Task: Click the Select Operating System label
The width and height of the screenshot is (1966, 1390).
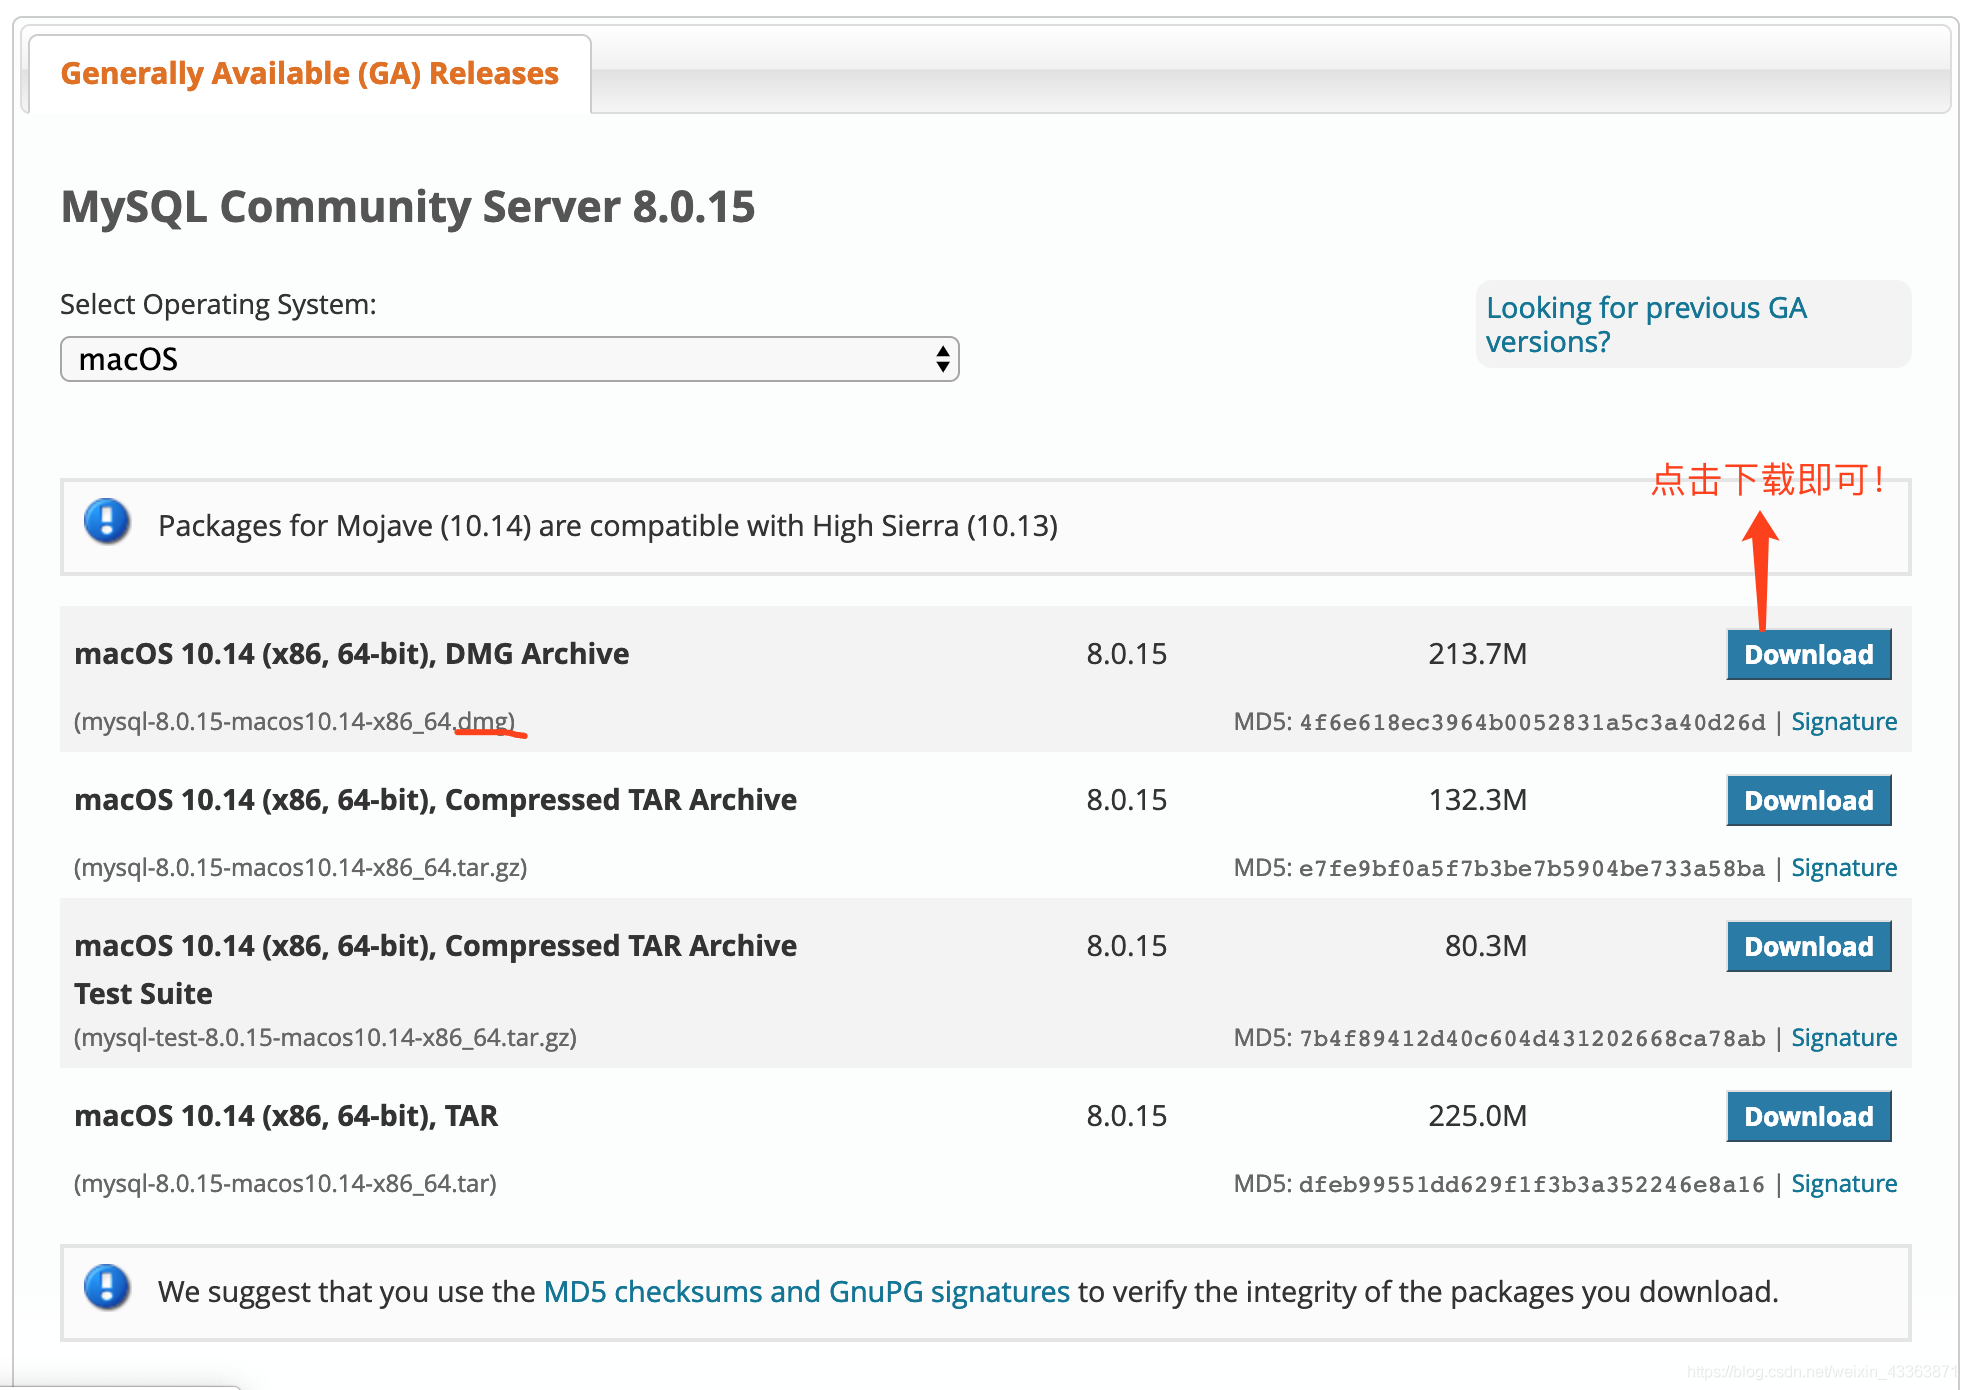Action: (x=218, y=304)
